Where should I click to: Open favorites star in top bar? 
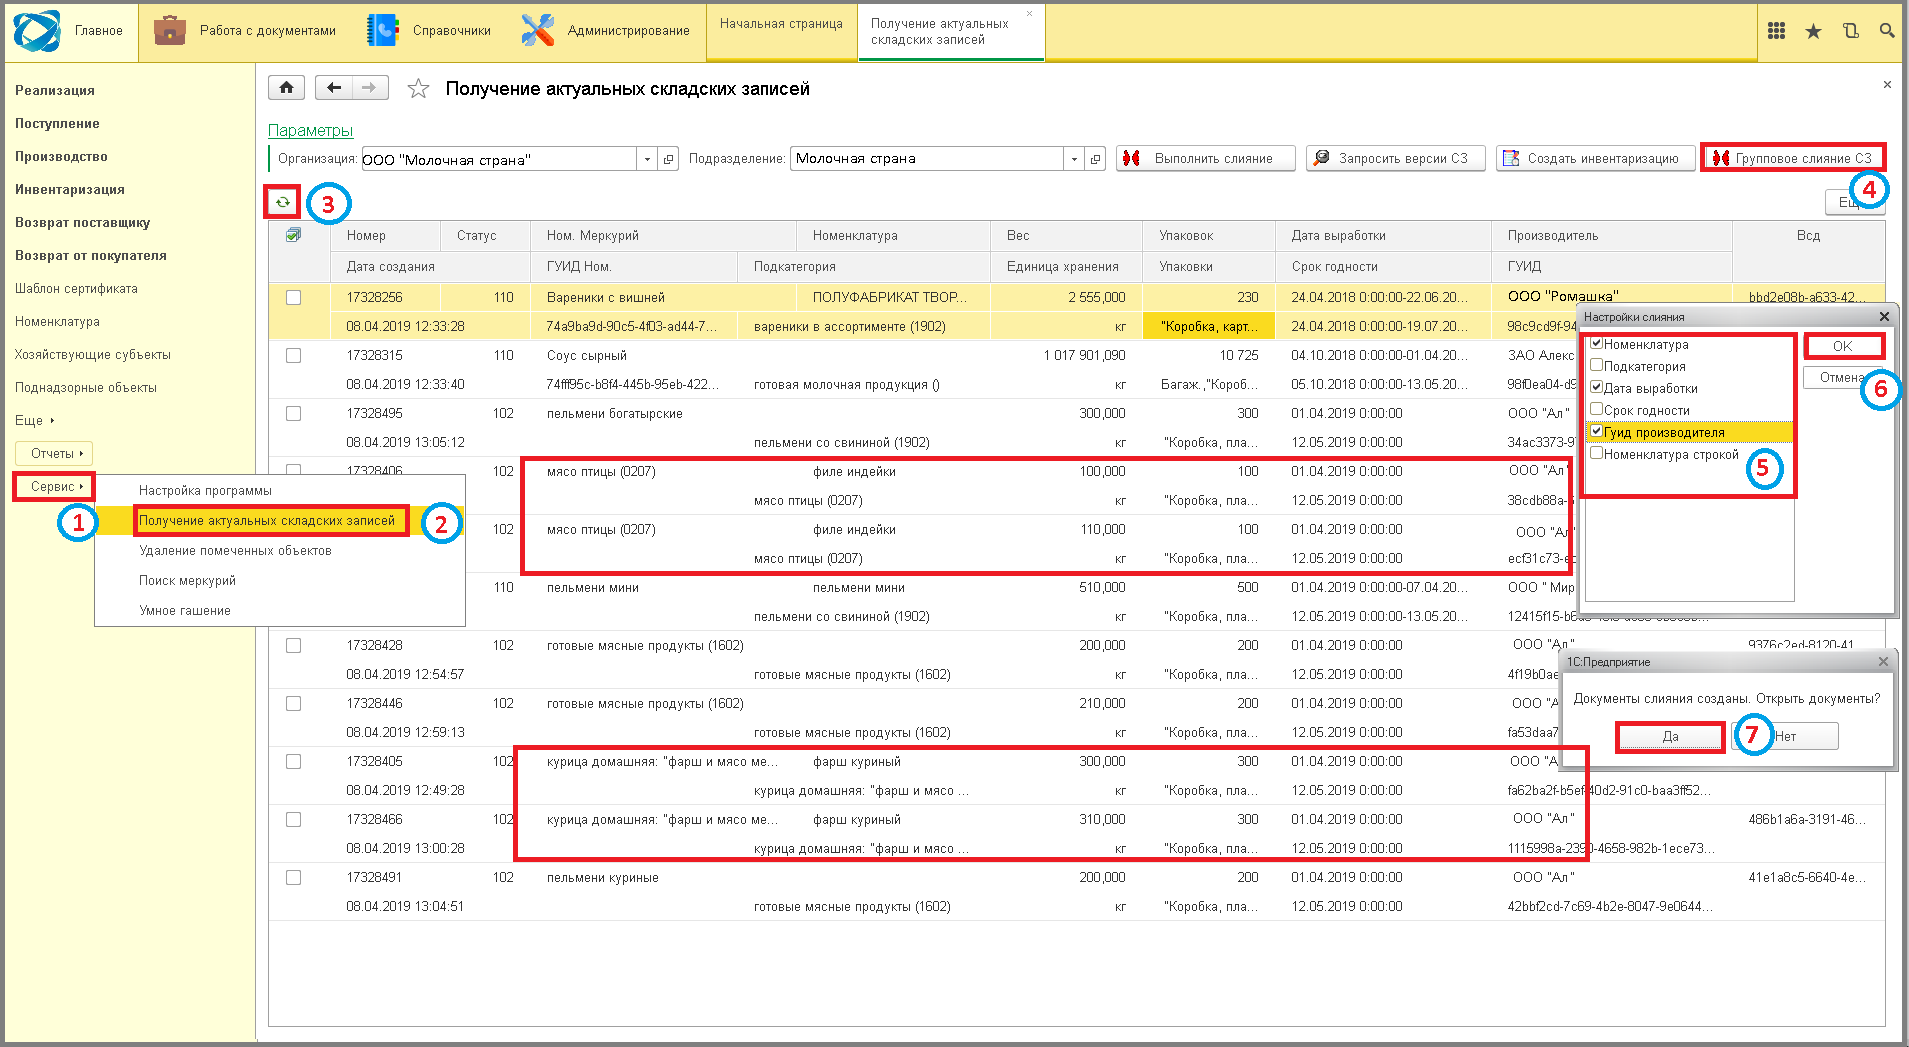(1813, 31)
